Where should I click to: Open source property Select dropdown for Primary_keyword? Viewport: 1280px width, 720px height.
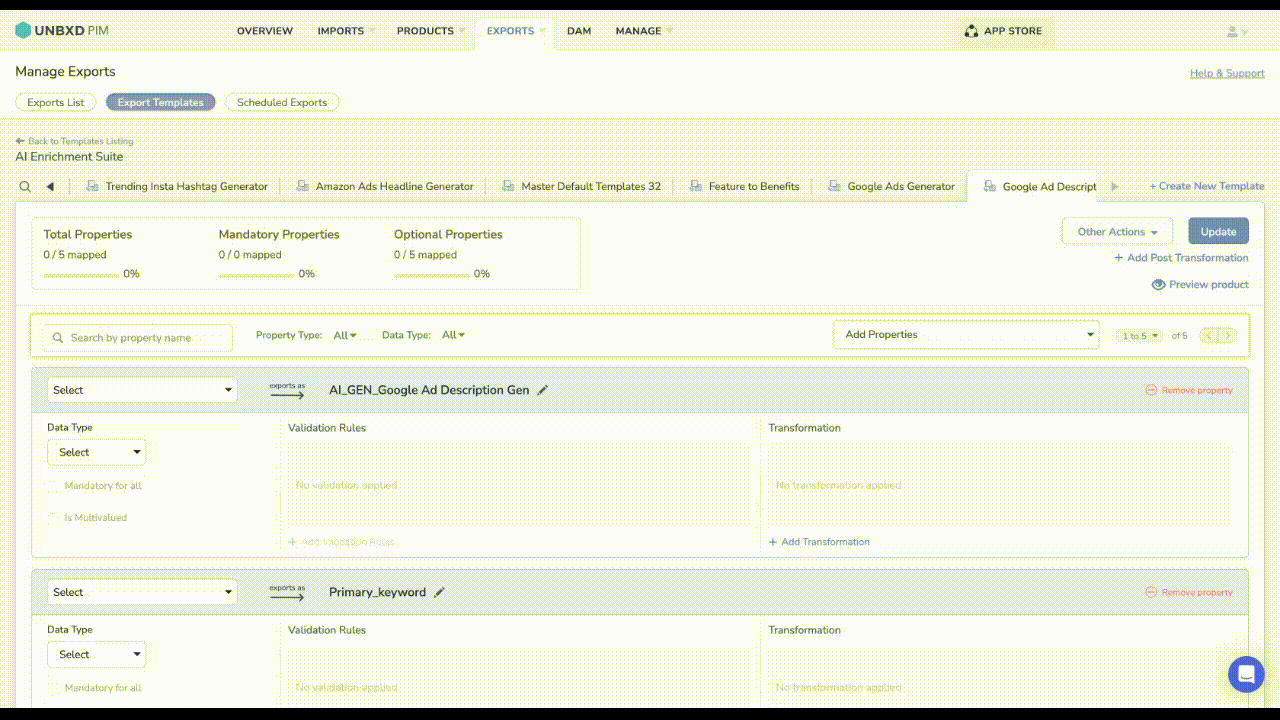(142, 592)
